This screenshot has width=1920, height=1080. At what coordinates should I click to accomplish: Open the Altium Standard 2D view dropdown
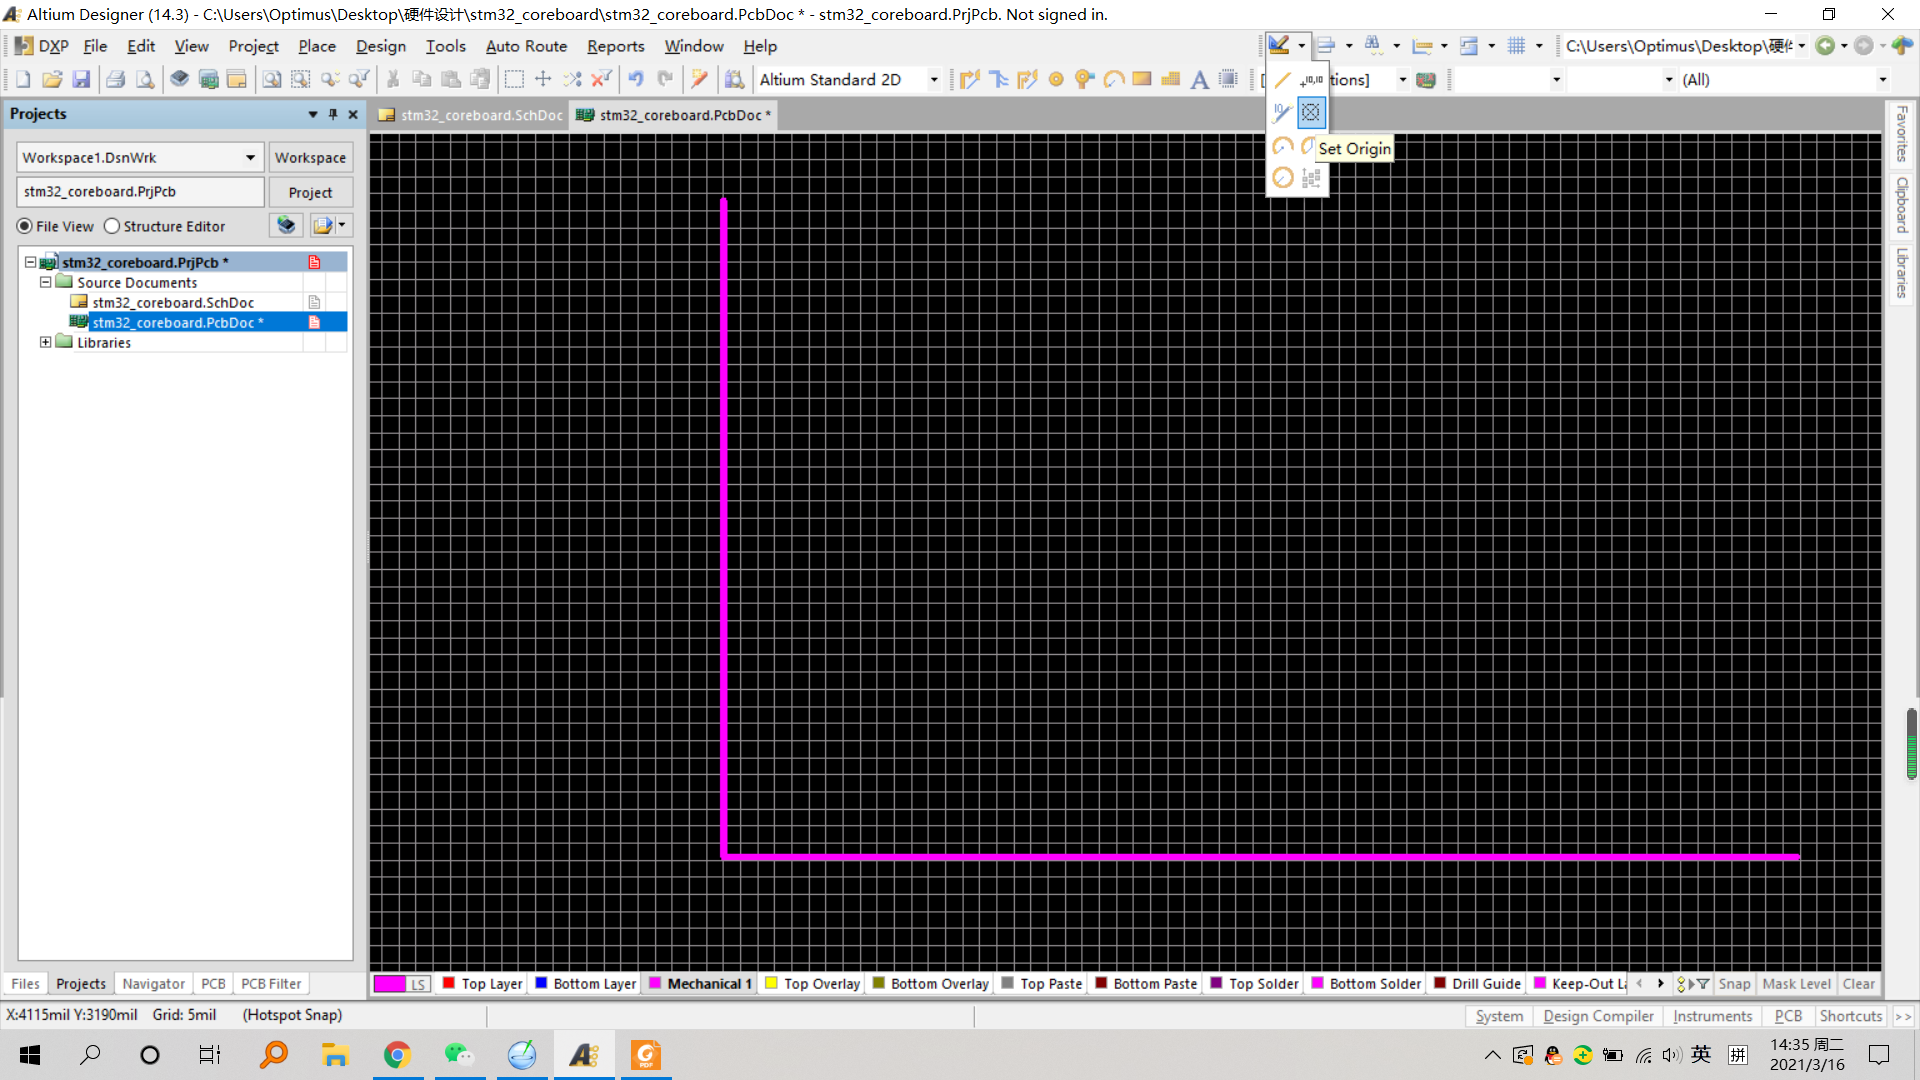point(934,80)
